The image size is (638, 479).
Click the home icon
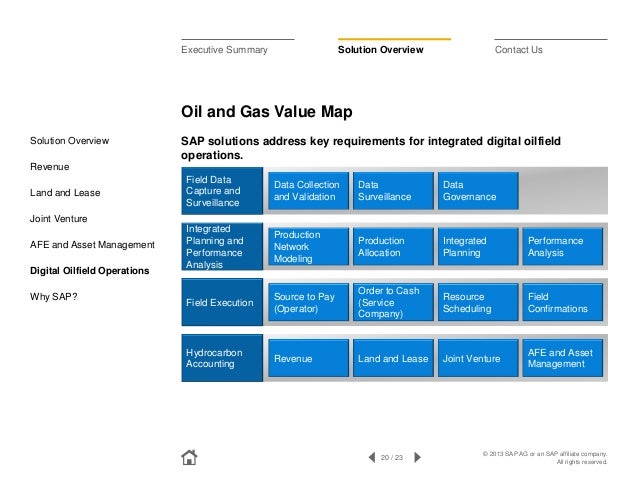189,457
